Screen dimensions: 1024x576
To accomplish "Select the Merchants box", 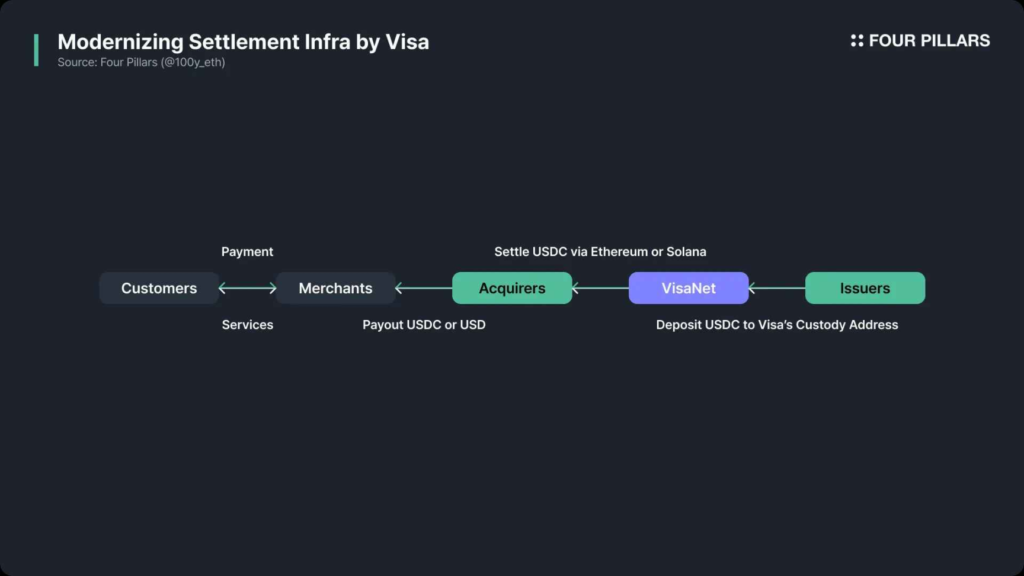I will click(336, 288).
